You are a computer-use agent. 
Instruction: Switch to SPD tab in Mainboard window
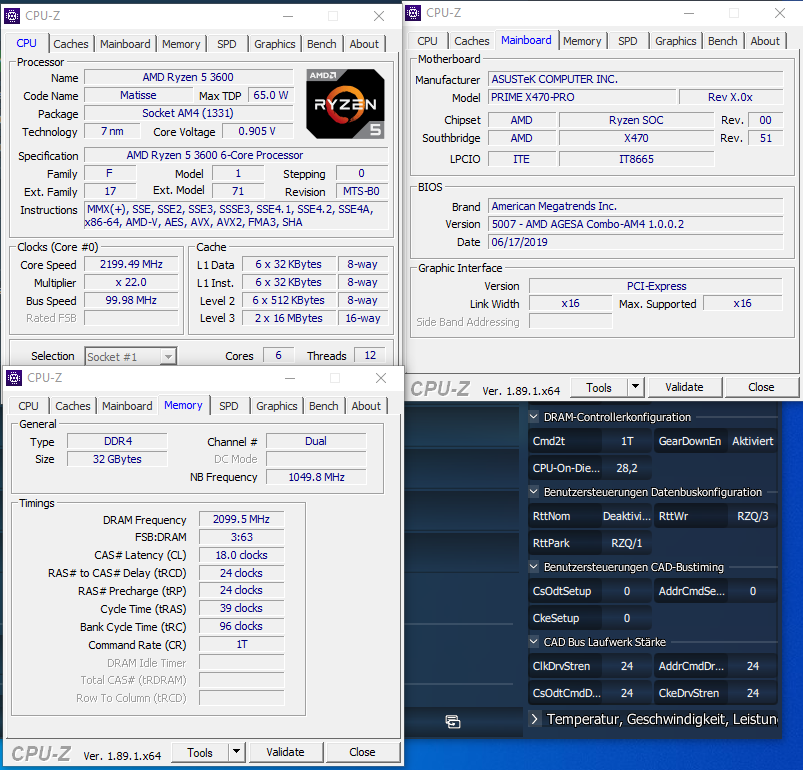click(628, 41)
